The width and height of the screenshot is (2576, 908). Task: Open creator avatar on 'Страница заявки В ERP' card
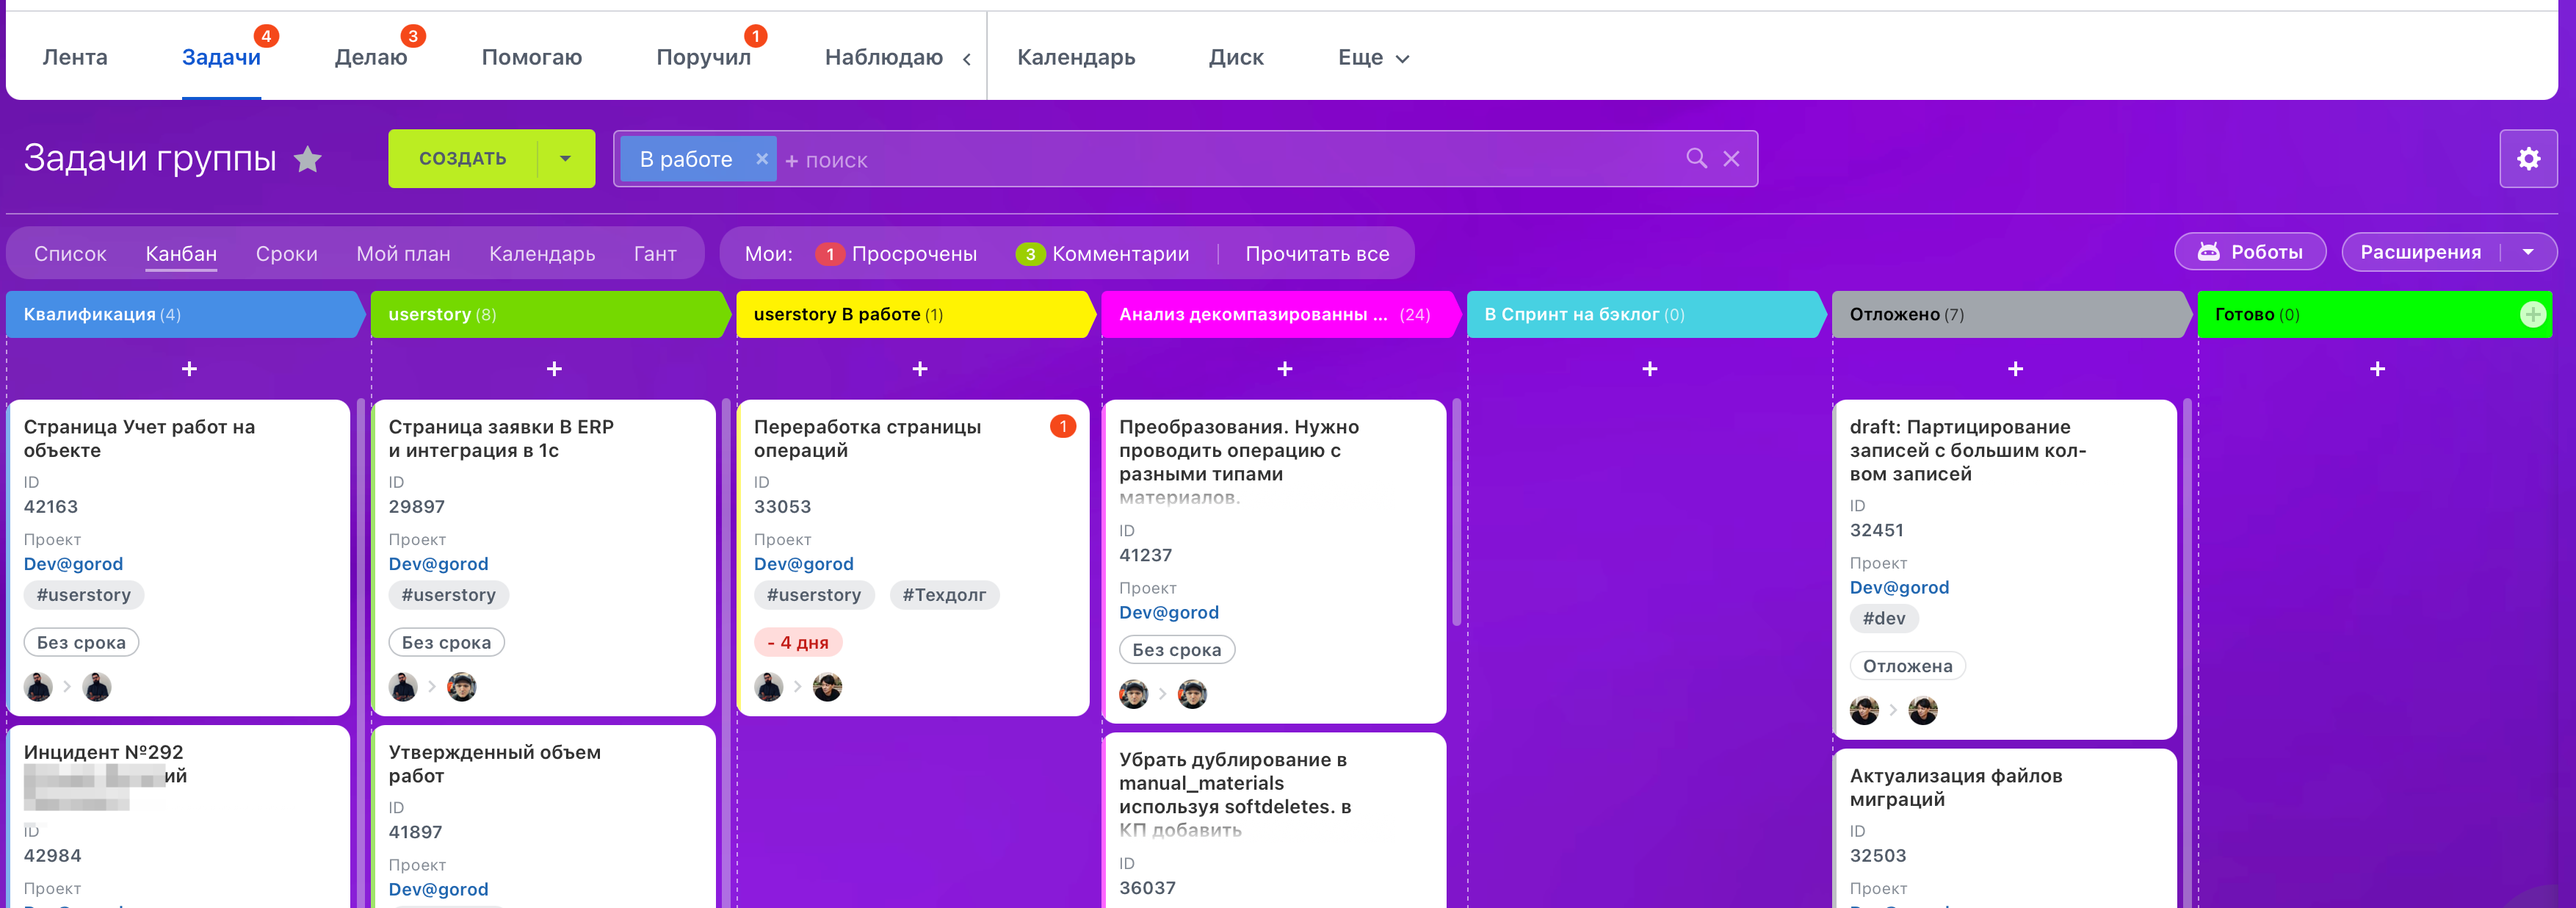click(x=403, y=687)
